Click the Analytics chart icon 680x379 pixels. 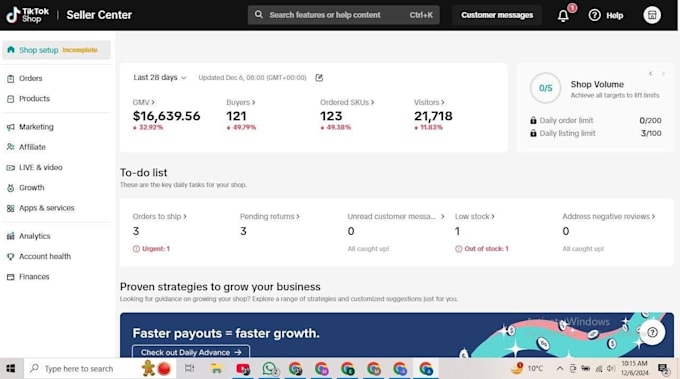coord(10,236)
